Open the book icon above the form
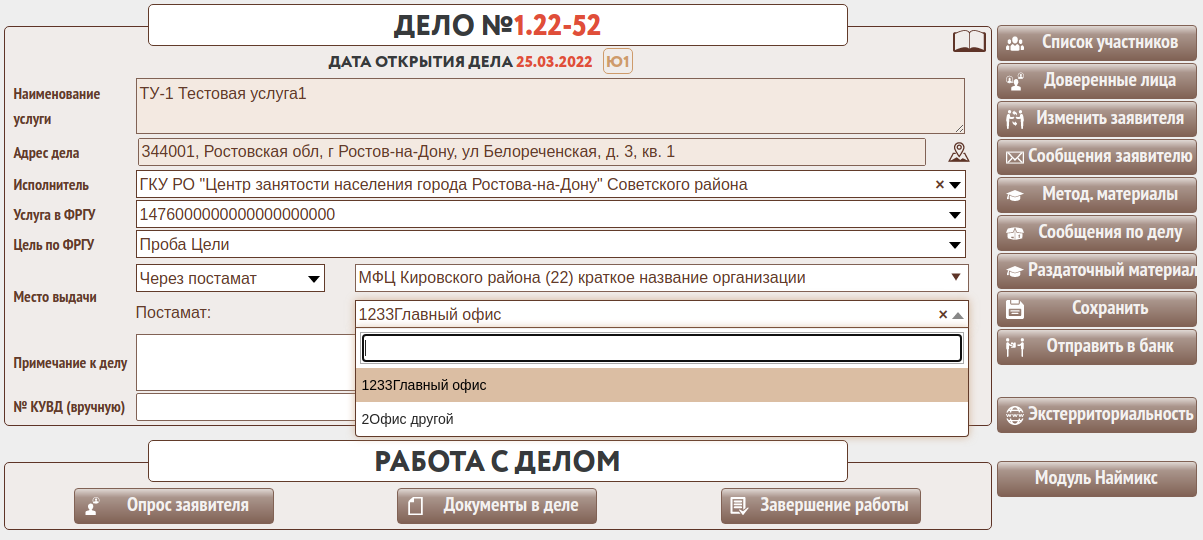Viewport: 1203px width, 540px height. point(968,42)
